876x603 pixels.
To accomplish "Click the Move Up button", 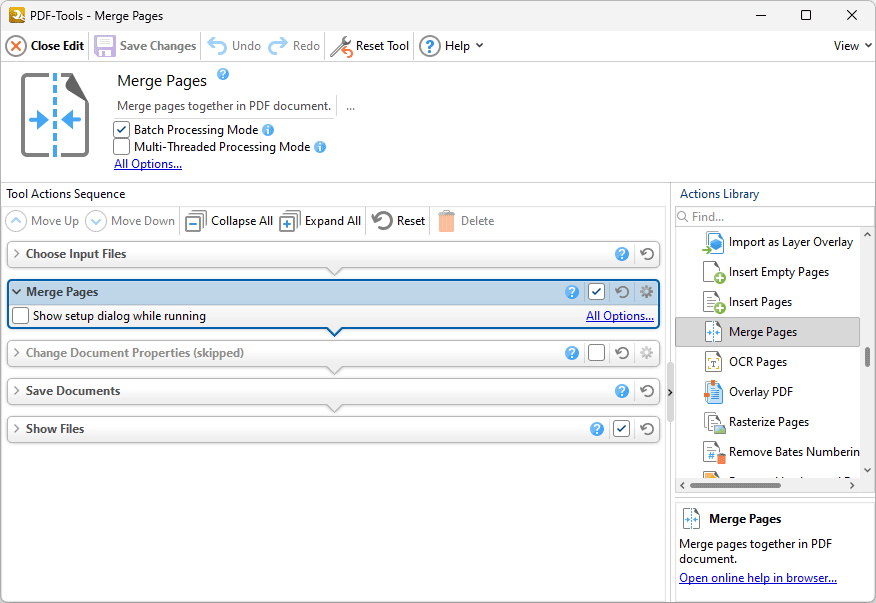I will (42, 221).
